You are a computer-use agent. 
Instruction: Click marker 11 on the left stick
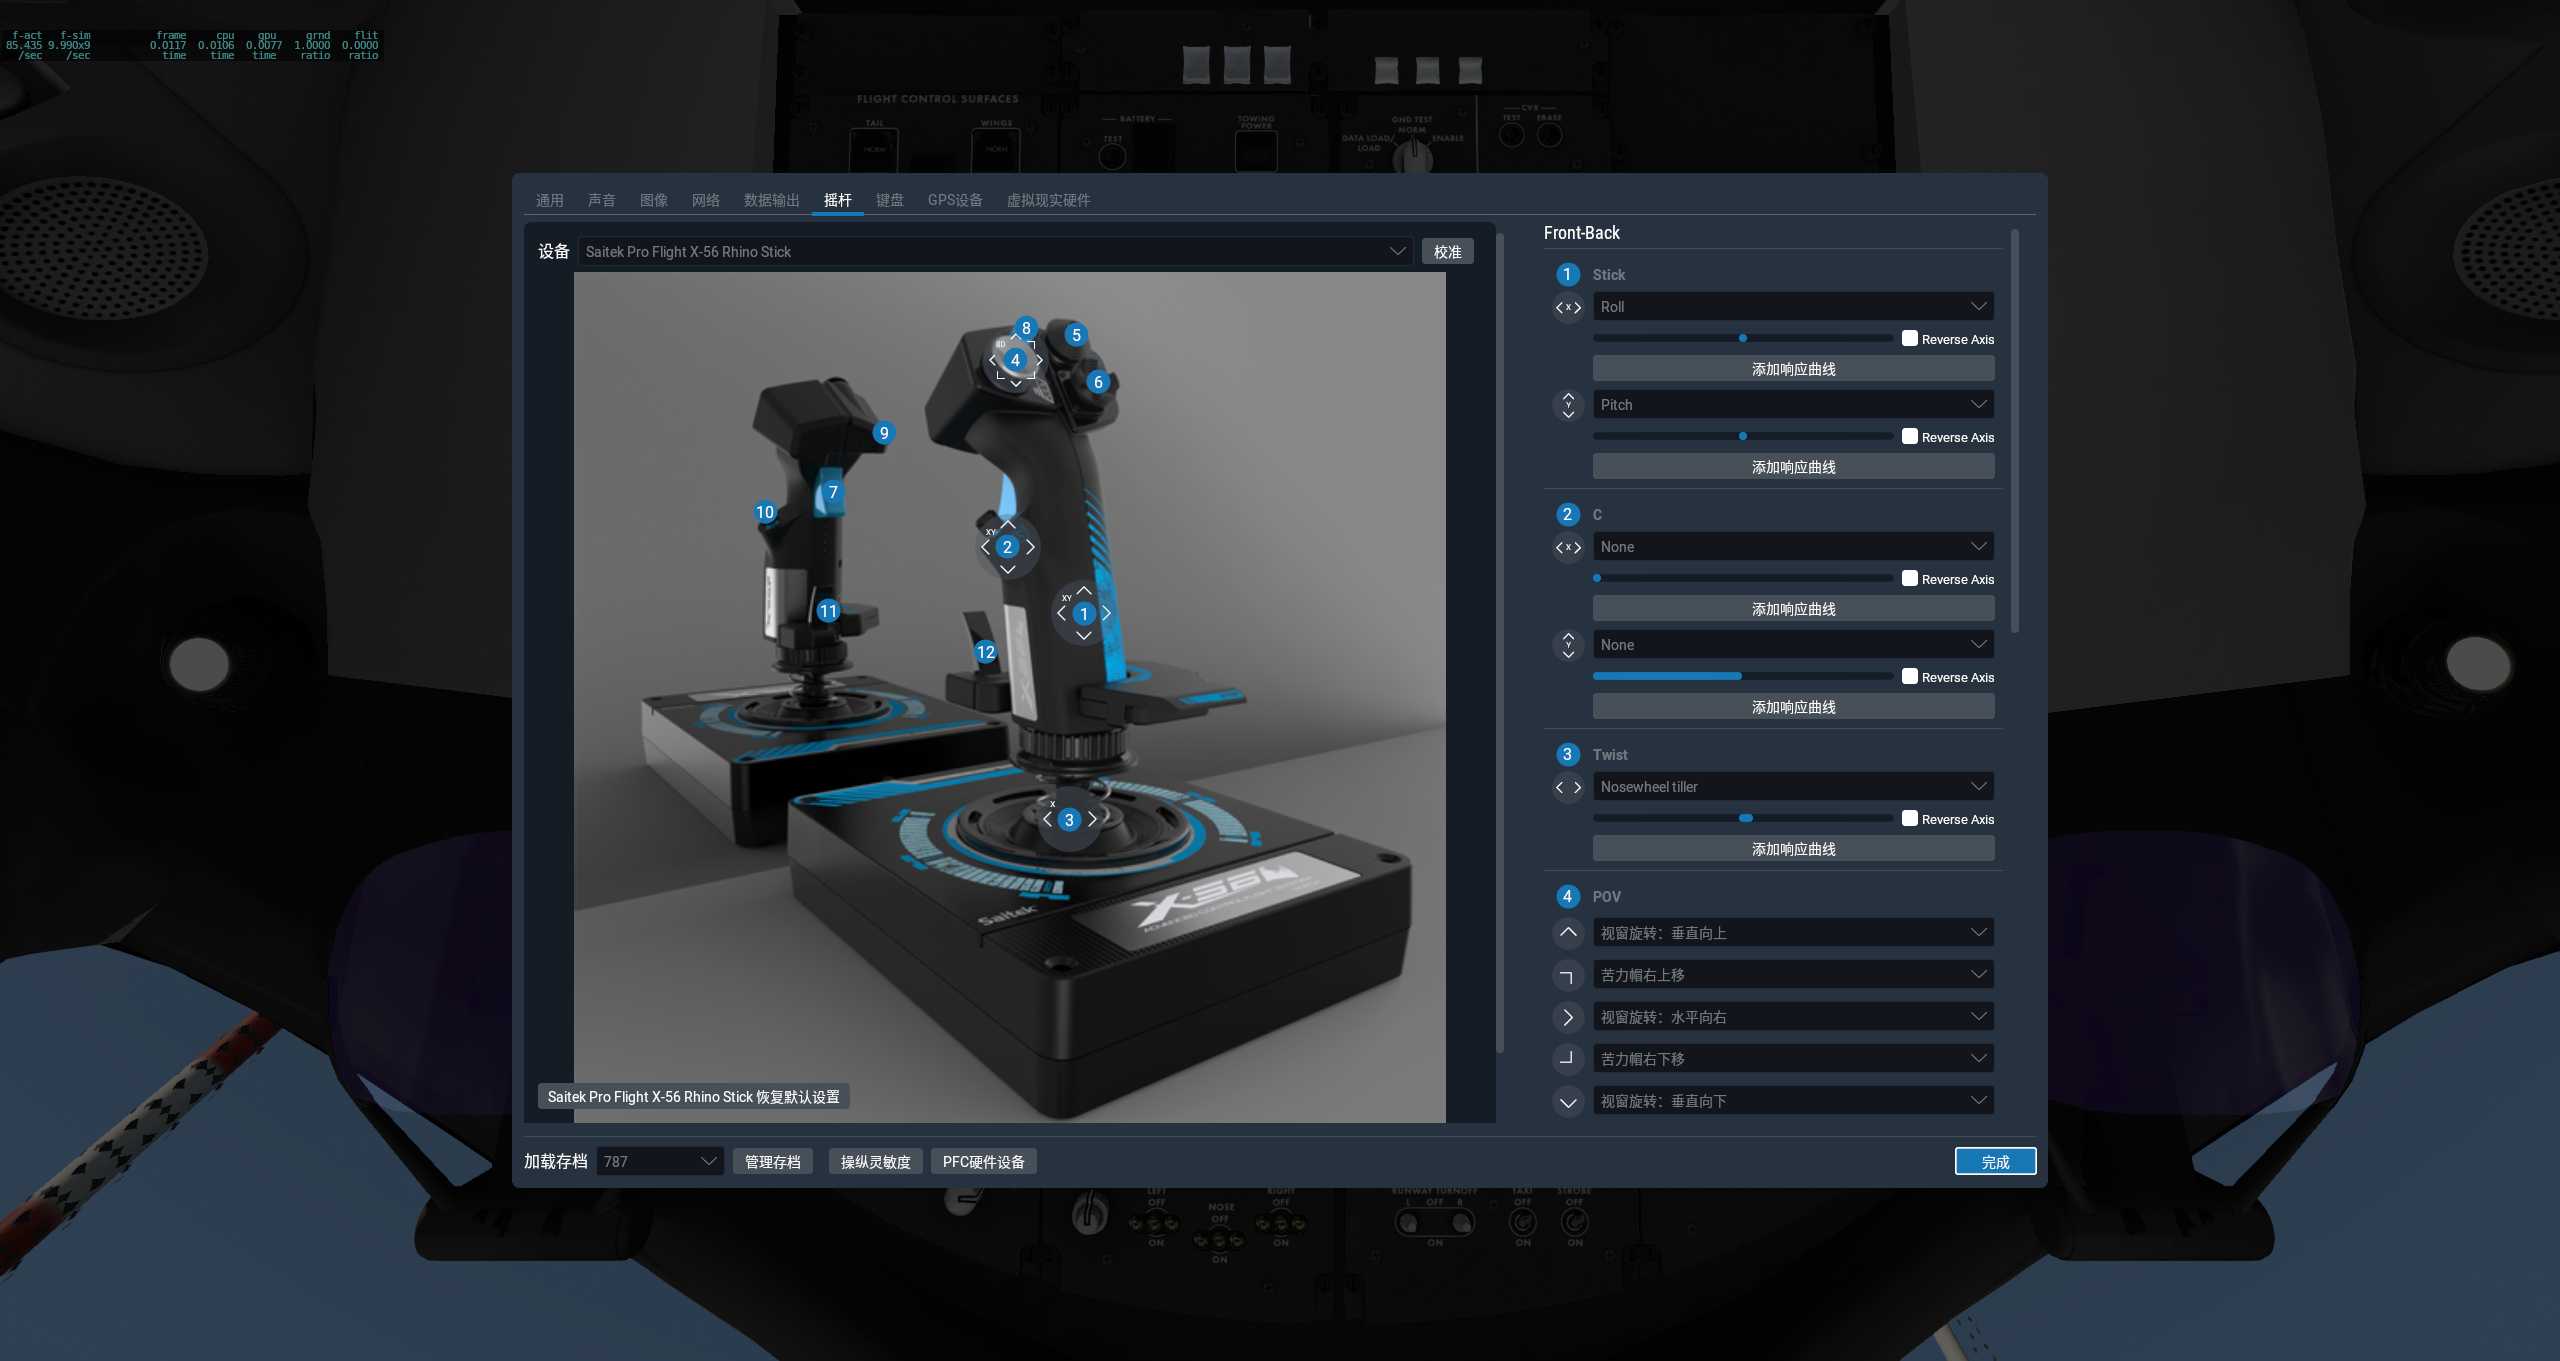[x=828, y=611]
